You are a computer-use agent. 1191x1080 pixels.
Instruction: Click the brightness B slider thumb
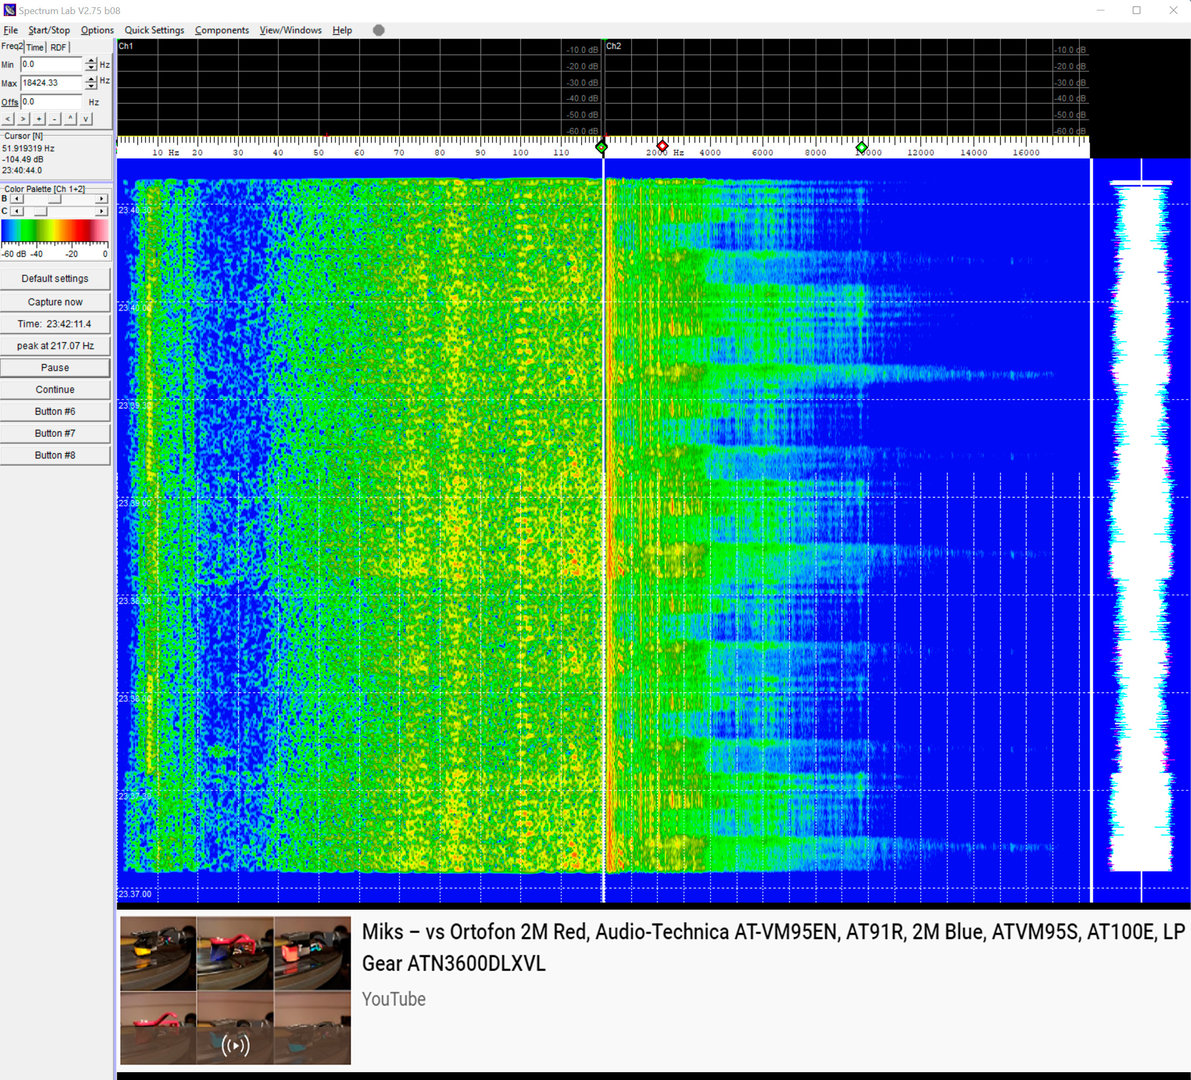55,199
